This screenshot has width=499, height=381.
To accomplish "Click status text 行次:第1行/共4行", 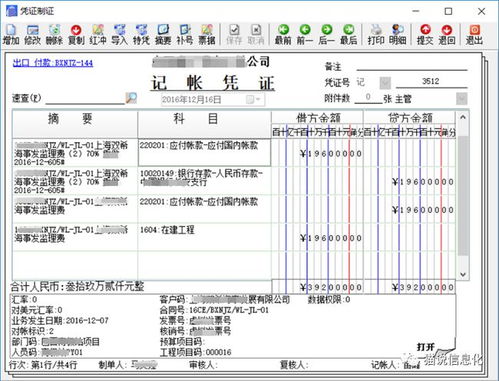I will (x=43, y=365).
